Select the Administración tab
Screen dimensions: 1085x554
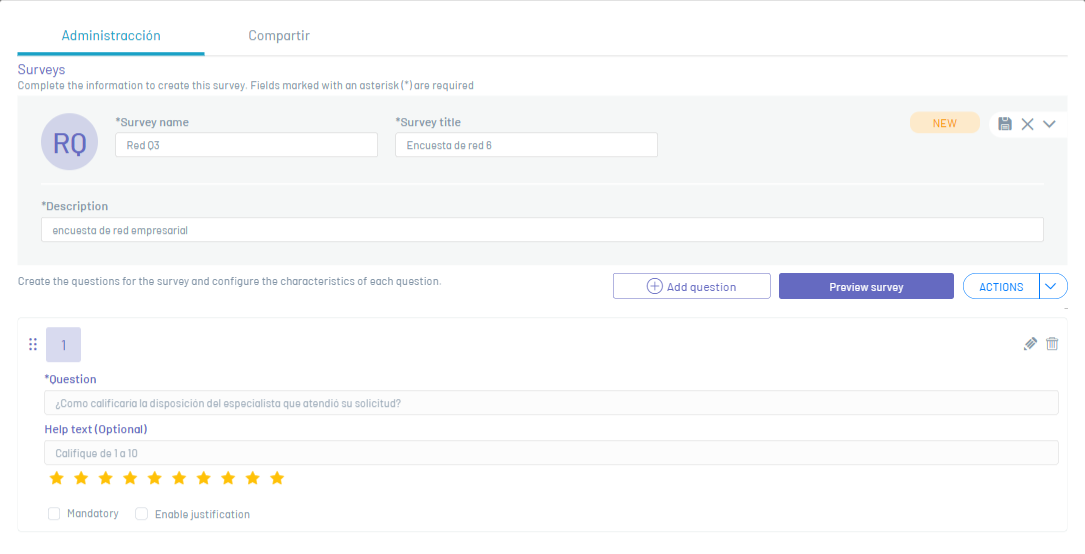pyautogui.click(x=111, y=36)
